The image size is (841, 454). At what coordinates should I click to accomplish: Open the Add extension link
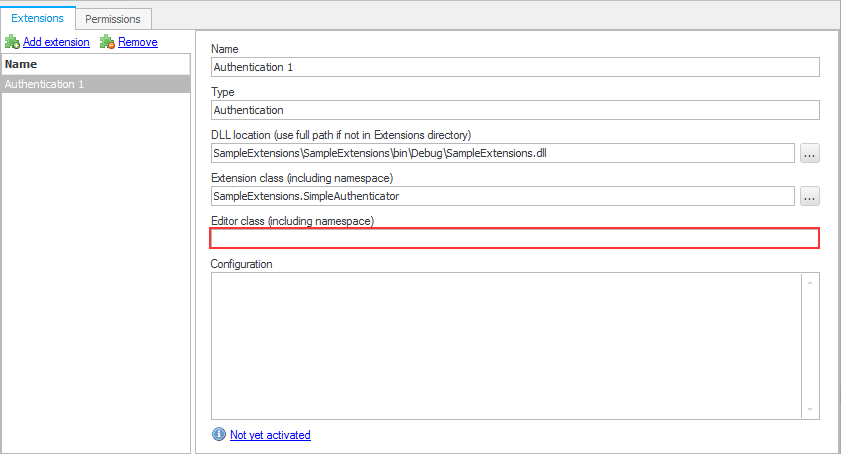tap(56, 42)
